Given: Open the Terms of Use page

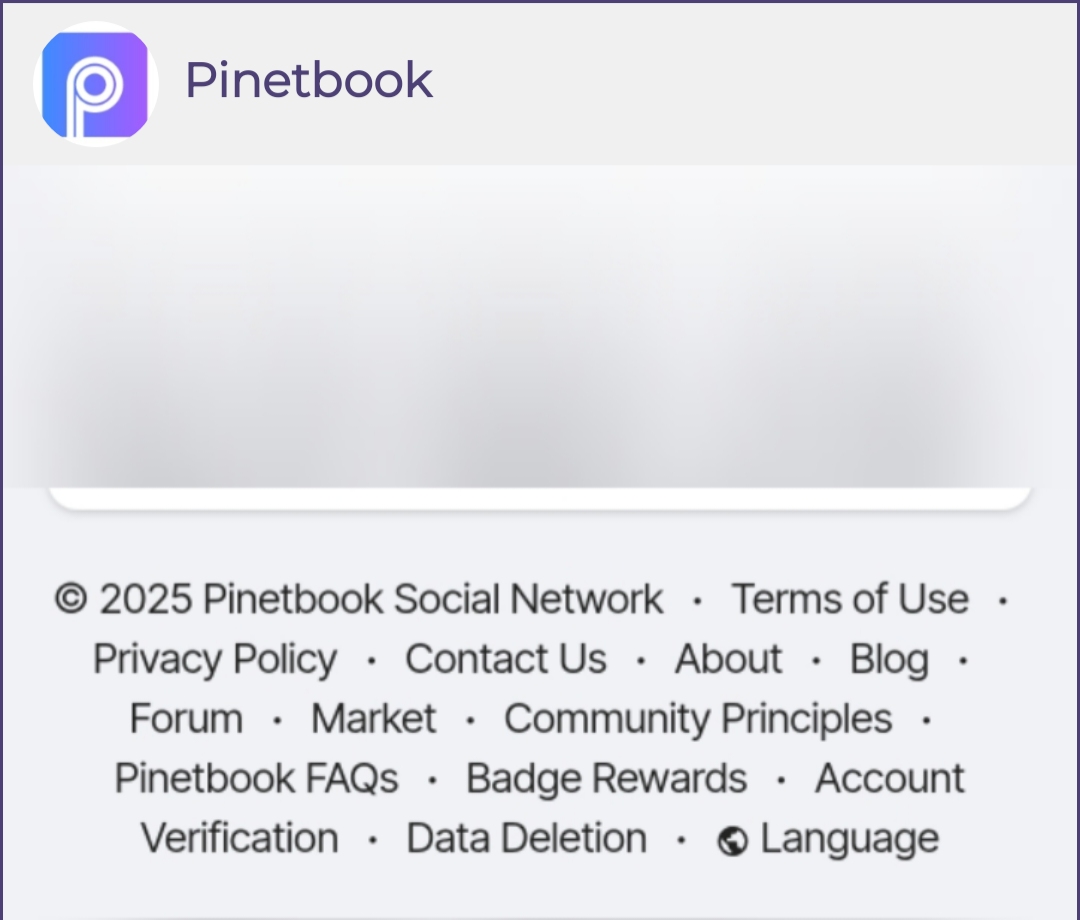Looking at the screenshot, I should [x=850, y=599].
